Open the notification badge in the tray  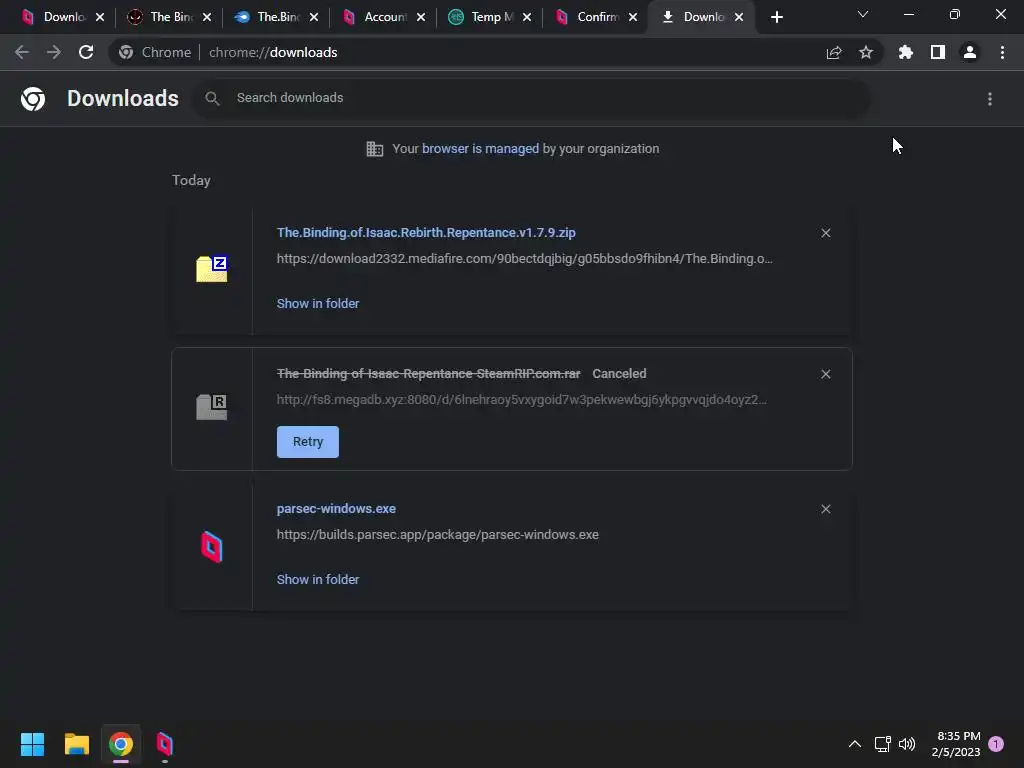pyautogui.click(x=996, y=744)
